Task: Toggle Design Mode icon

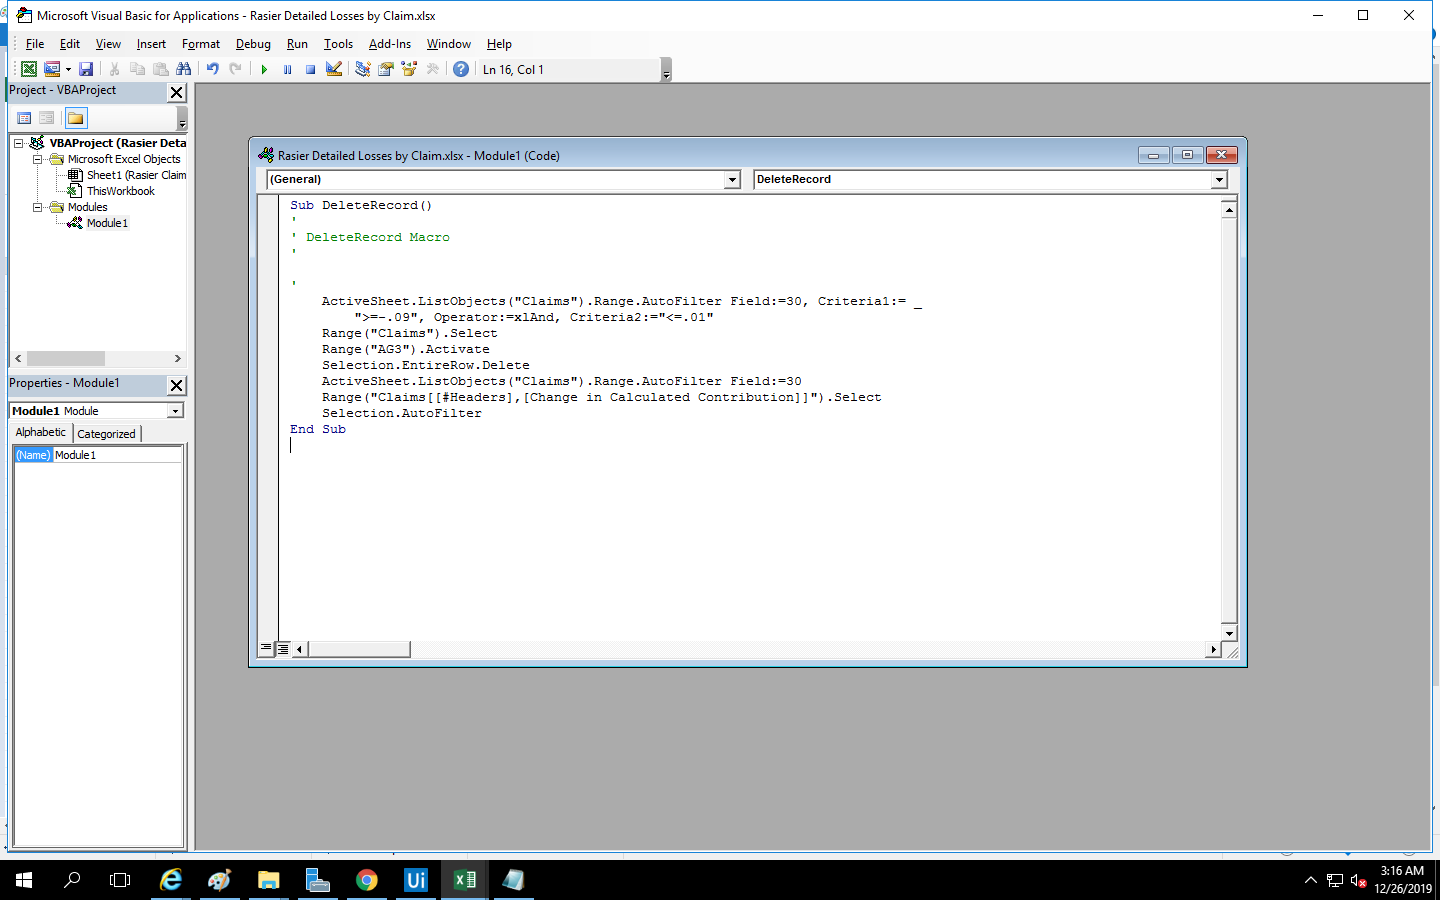Action: tap(334, 69)
